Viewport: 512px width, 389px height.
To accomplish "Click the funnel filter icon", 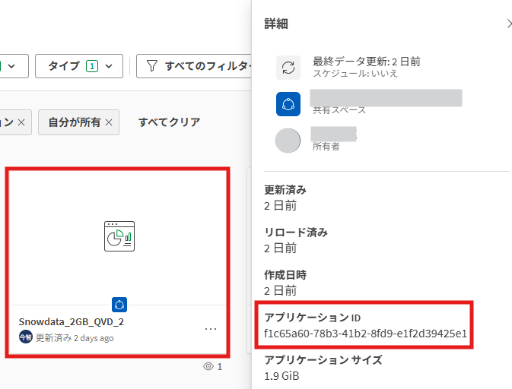I will click(x=152, y=66).
